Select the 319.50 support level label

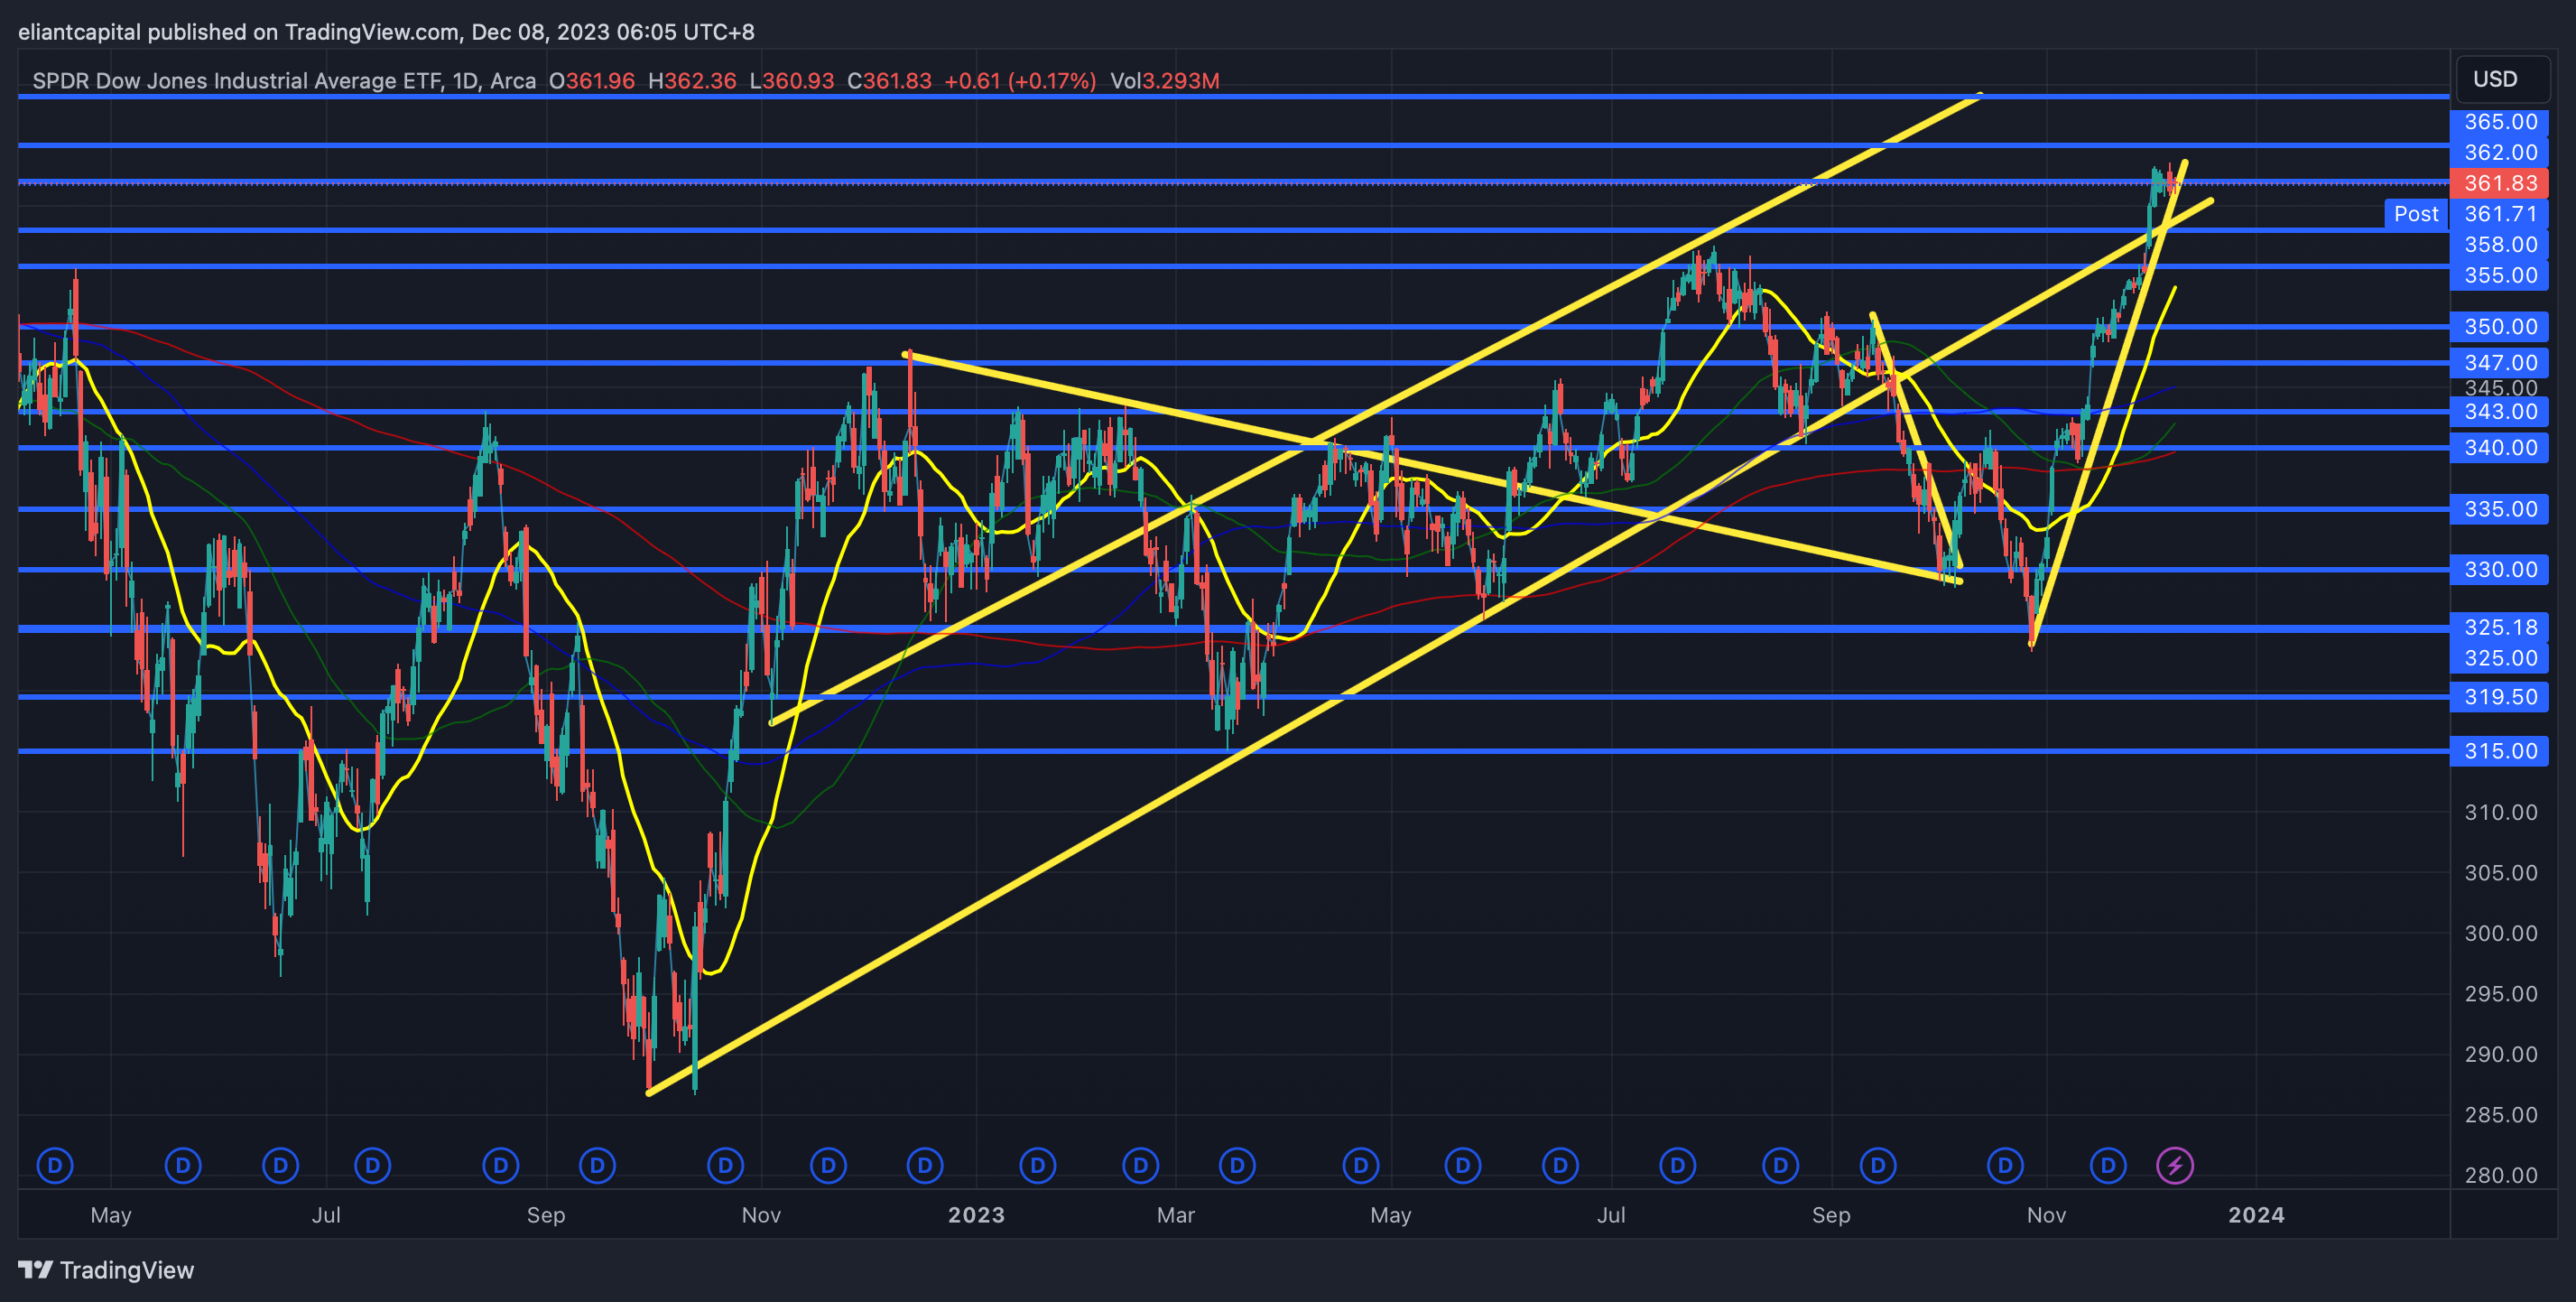2500,697
